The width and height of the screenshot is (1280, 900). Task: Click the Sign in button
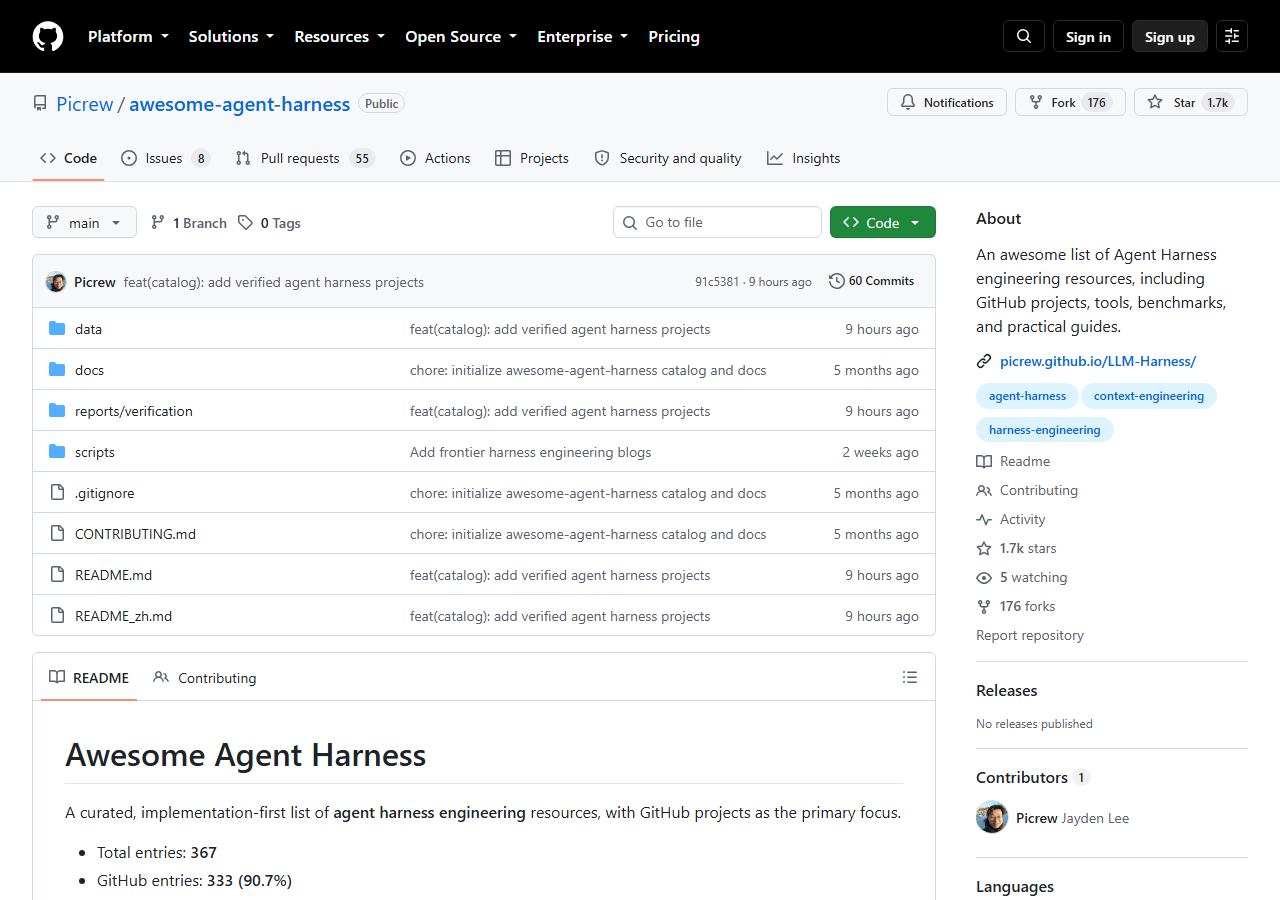[1088, 36]
